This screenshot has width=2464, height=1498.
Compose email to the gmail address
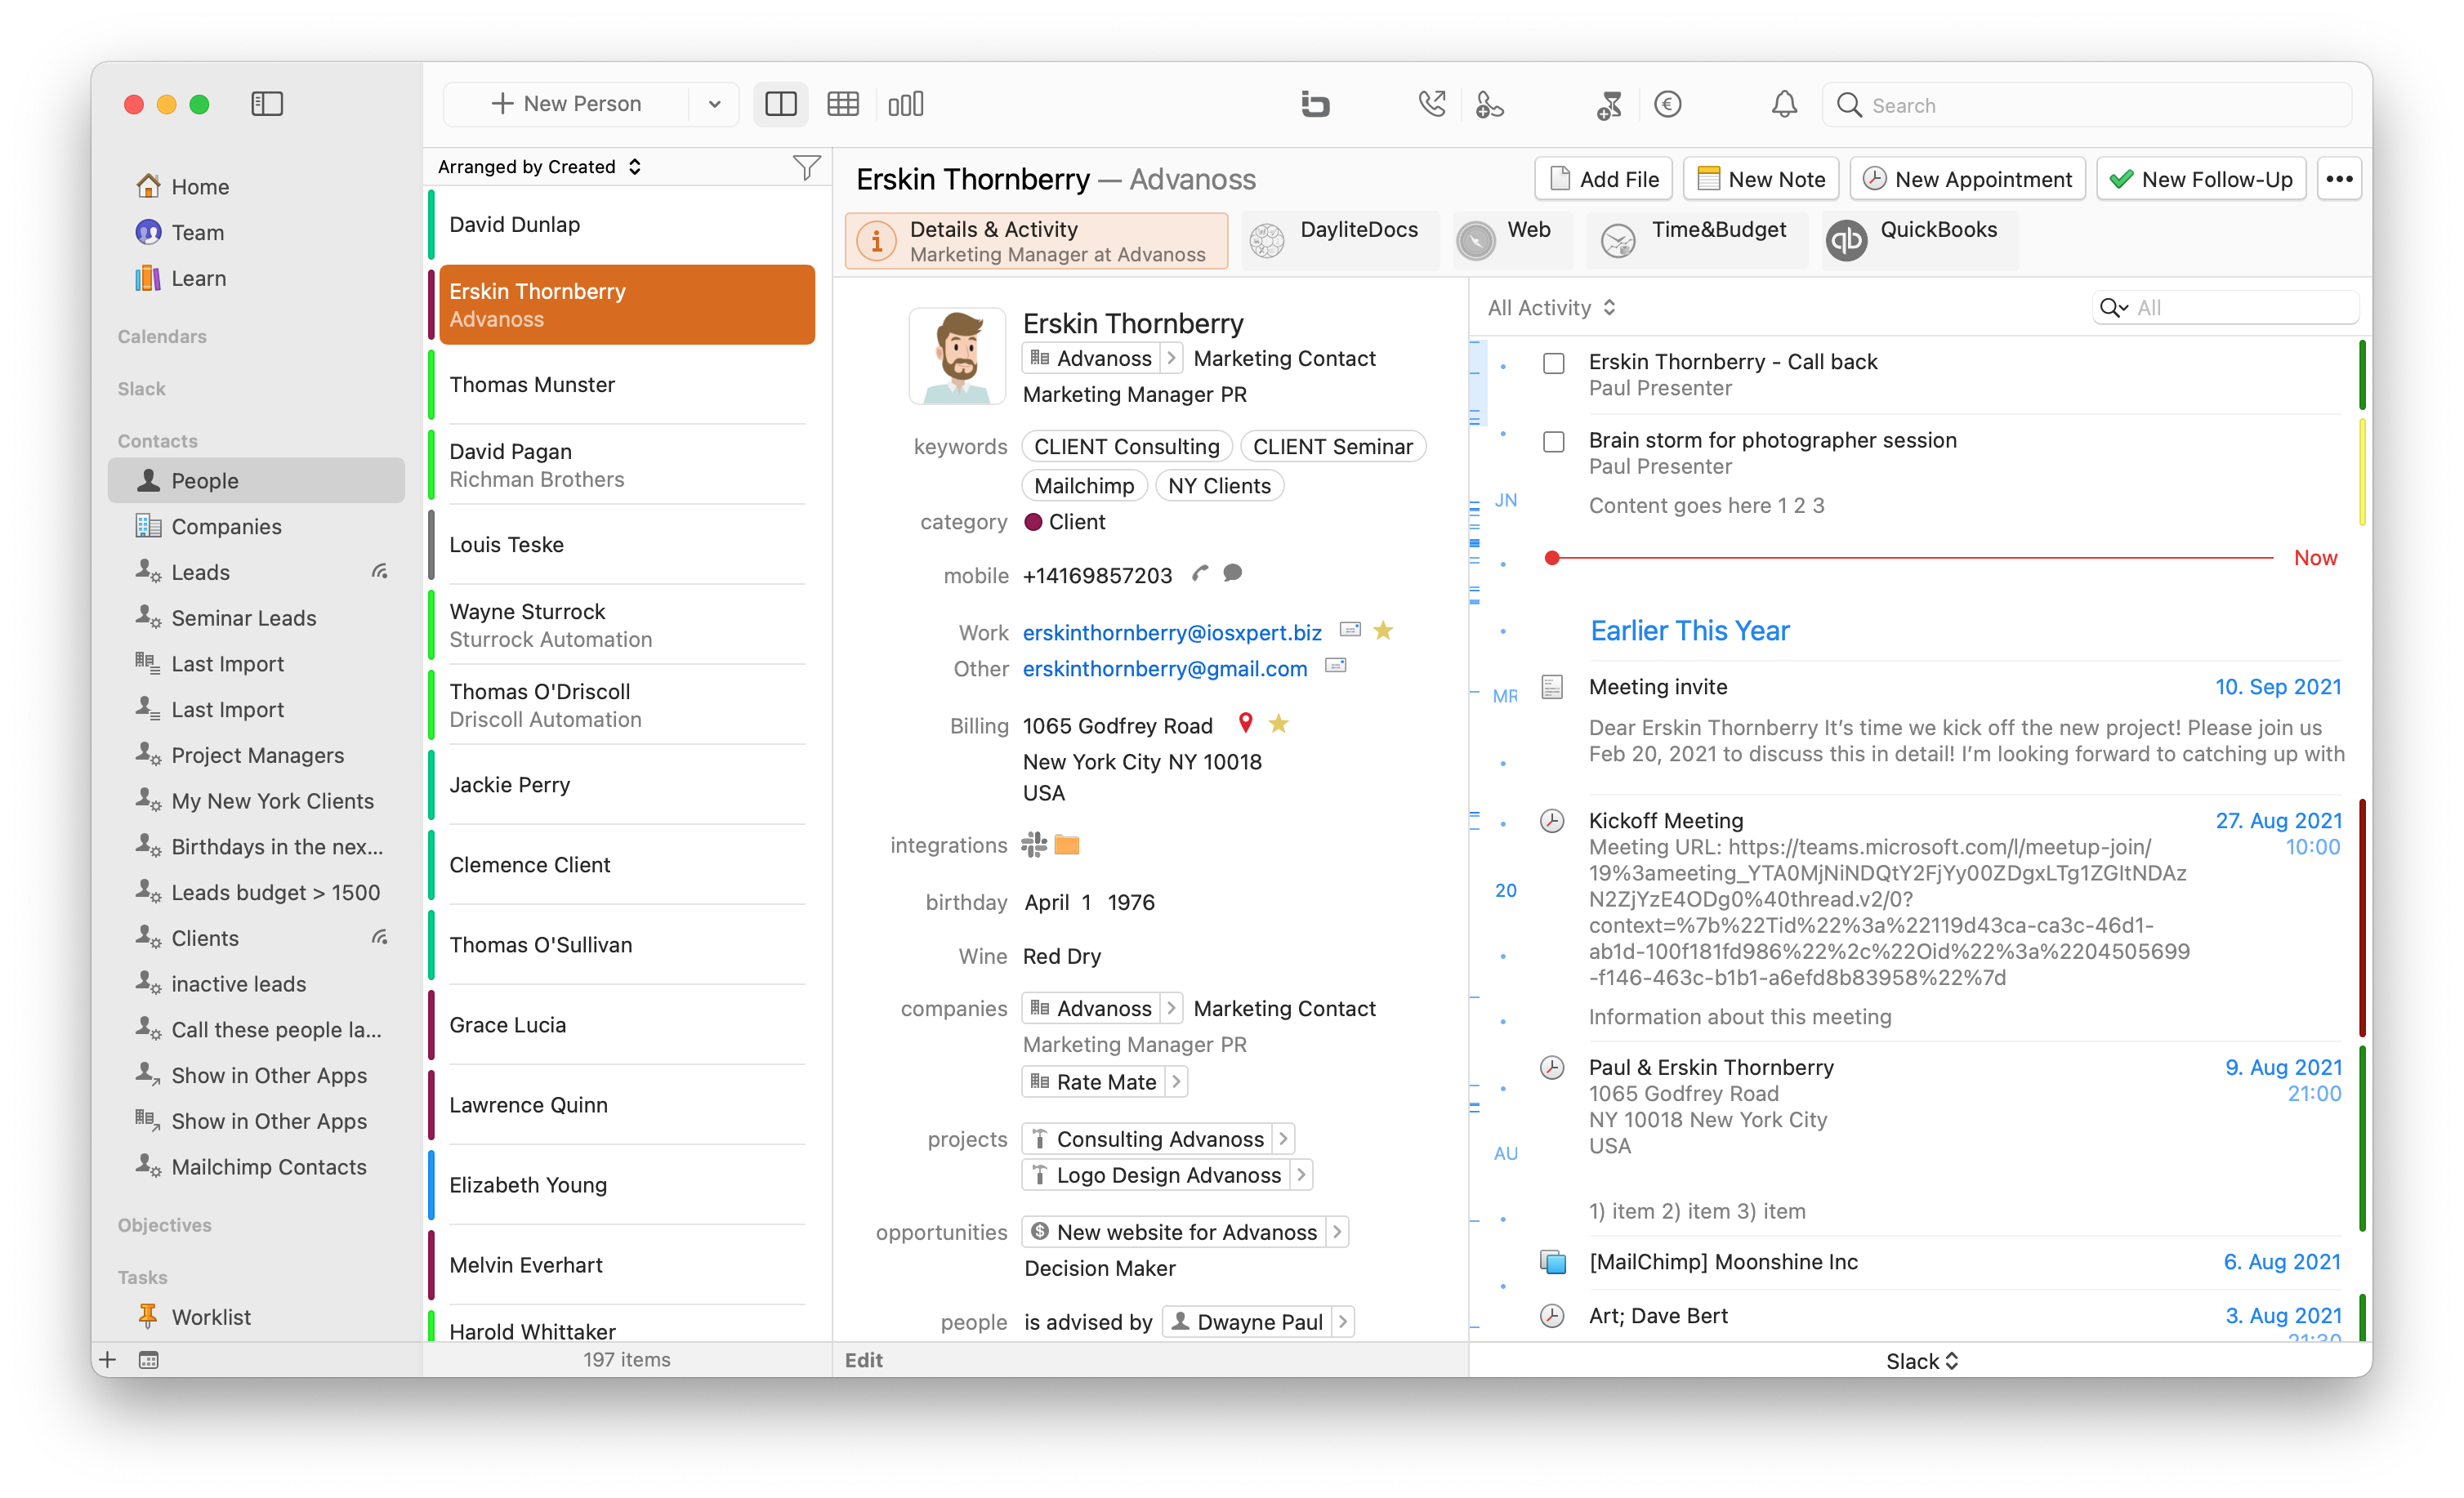[x=1336, y=666]
